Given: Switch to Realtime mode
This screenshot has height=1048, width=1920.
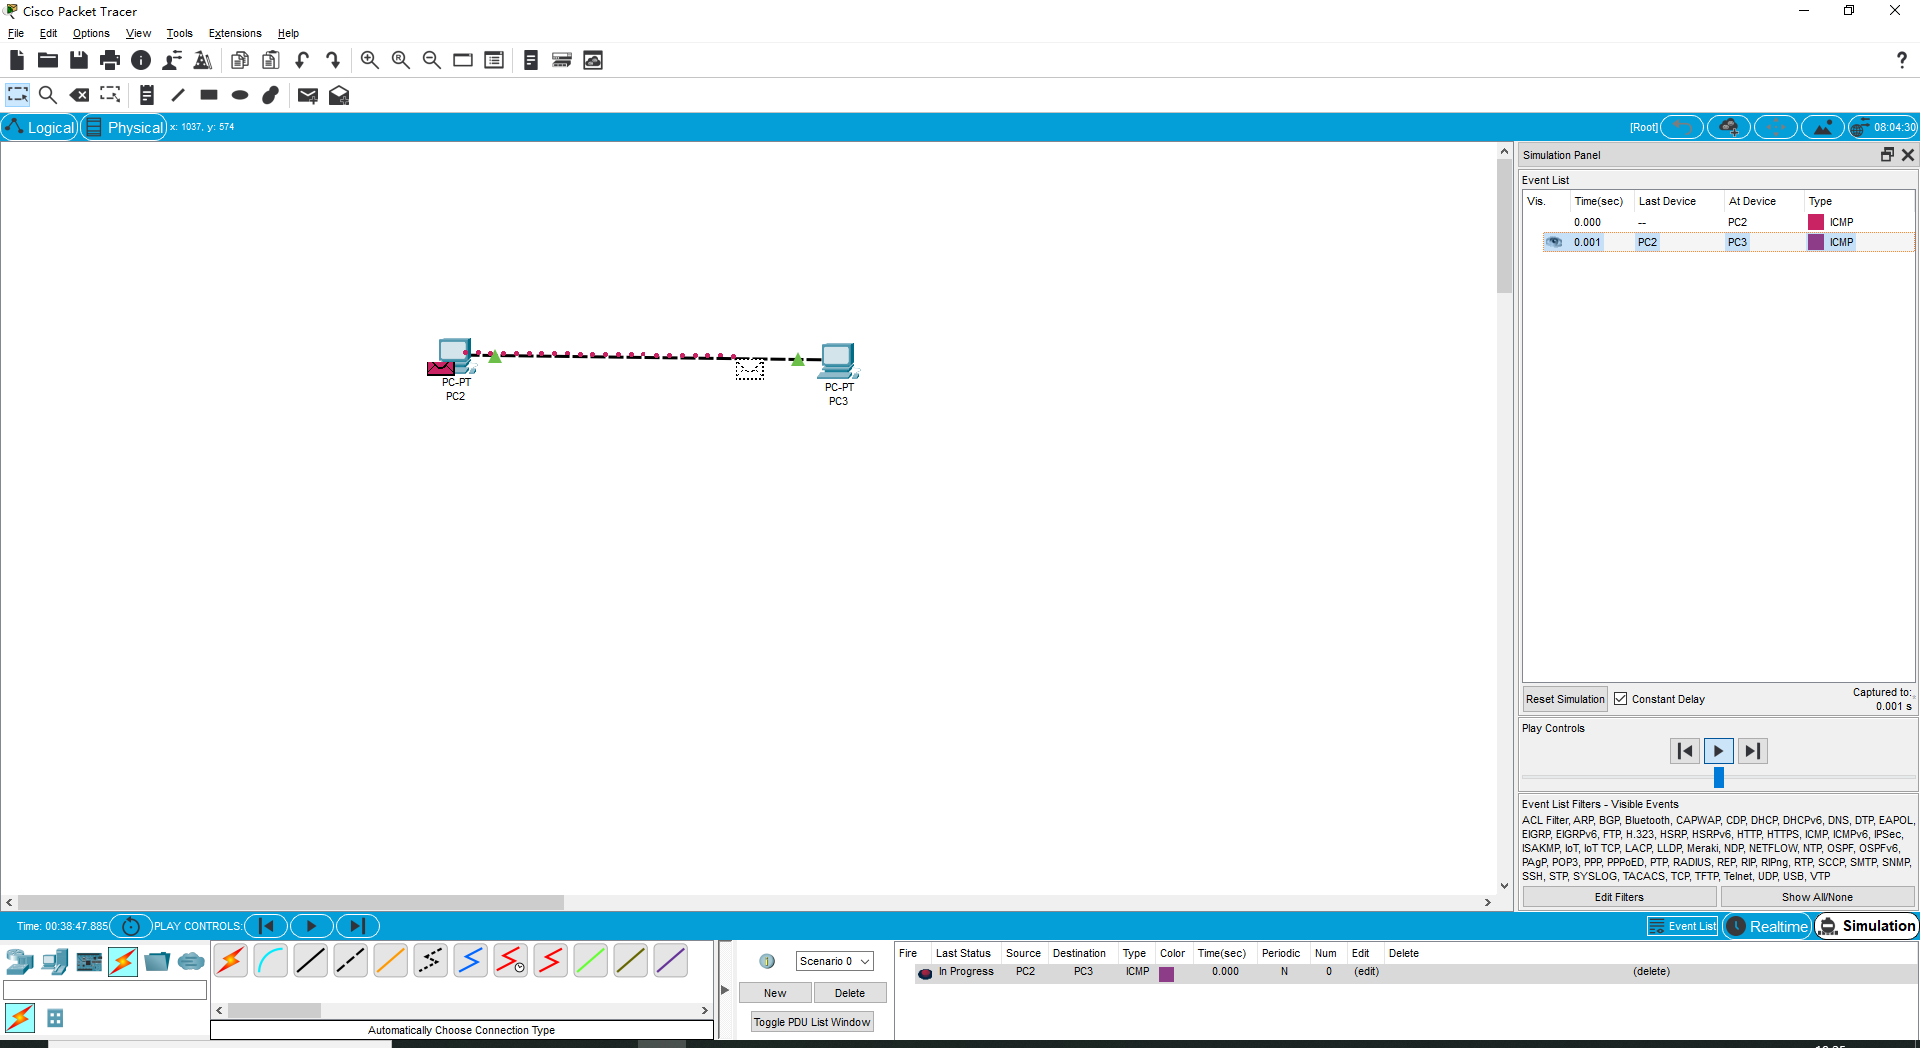Looking at the screenshot, I should coord(1768,926).
